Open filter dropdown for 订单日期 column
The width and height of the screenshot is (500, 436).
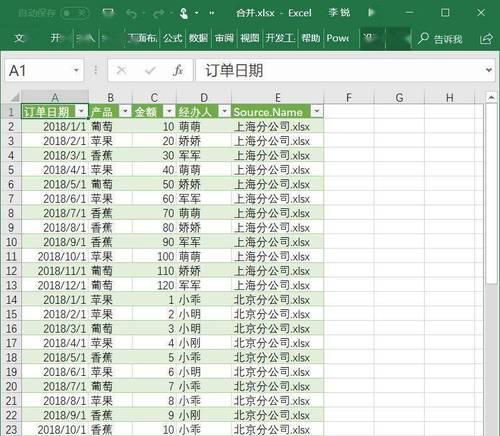(x=82, y=111)
